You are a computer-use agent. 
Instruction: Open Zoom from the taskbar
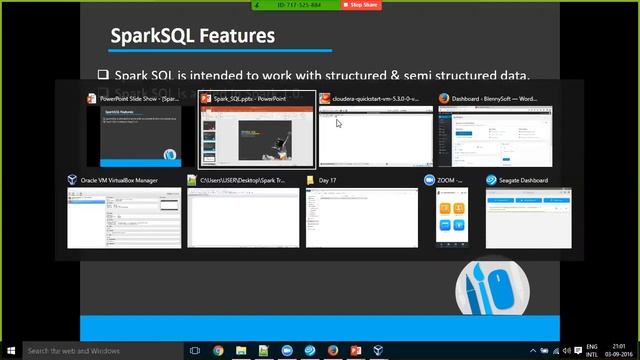[287, 351]
